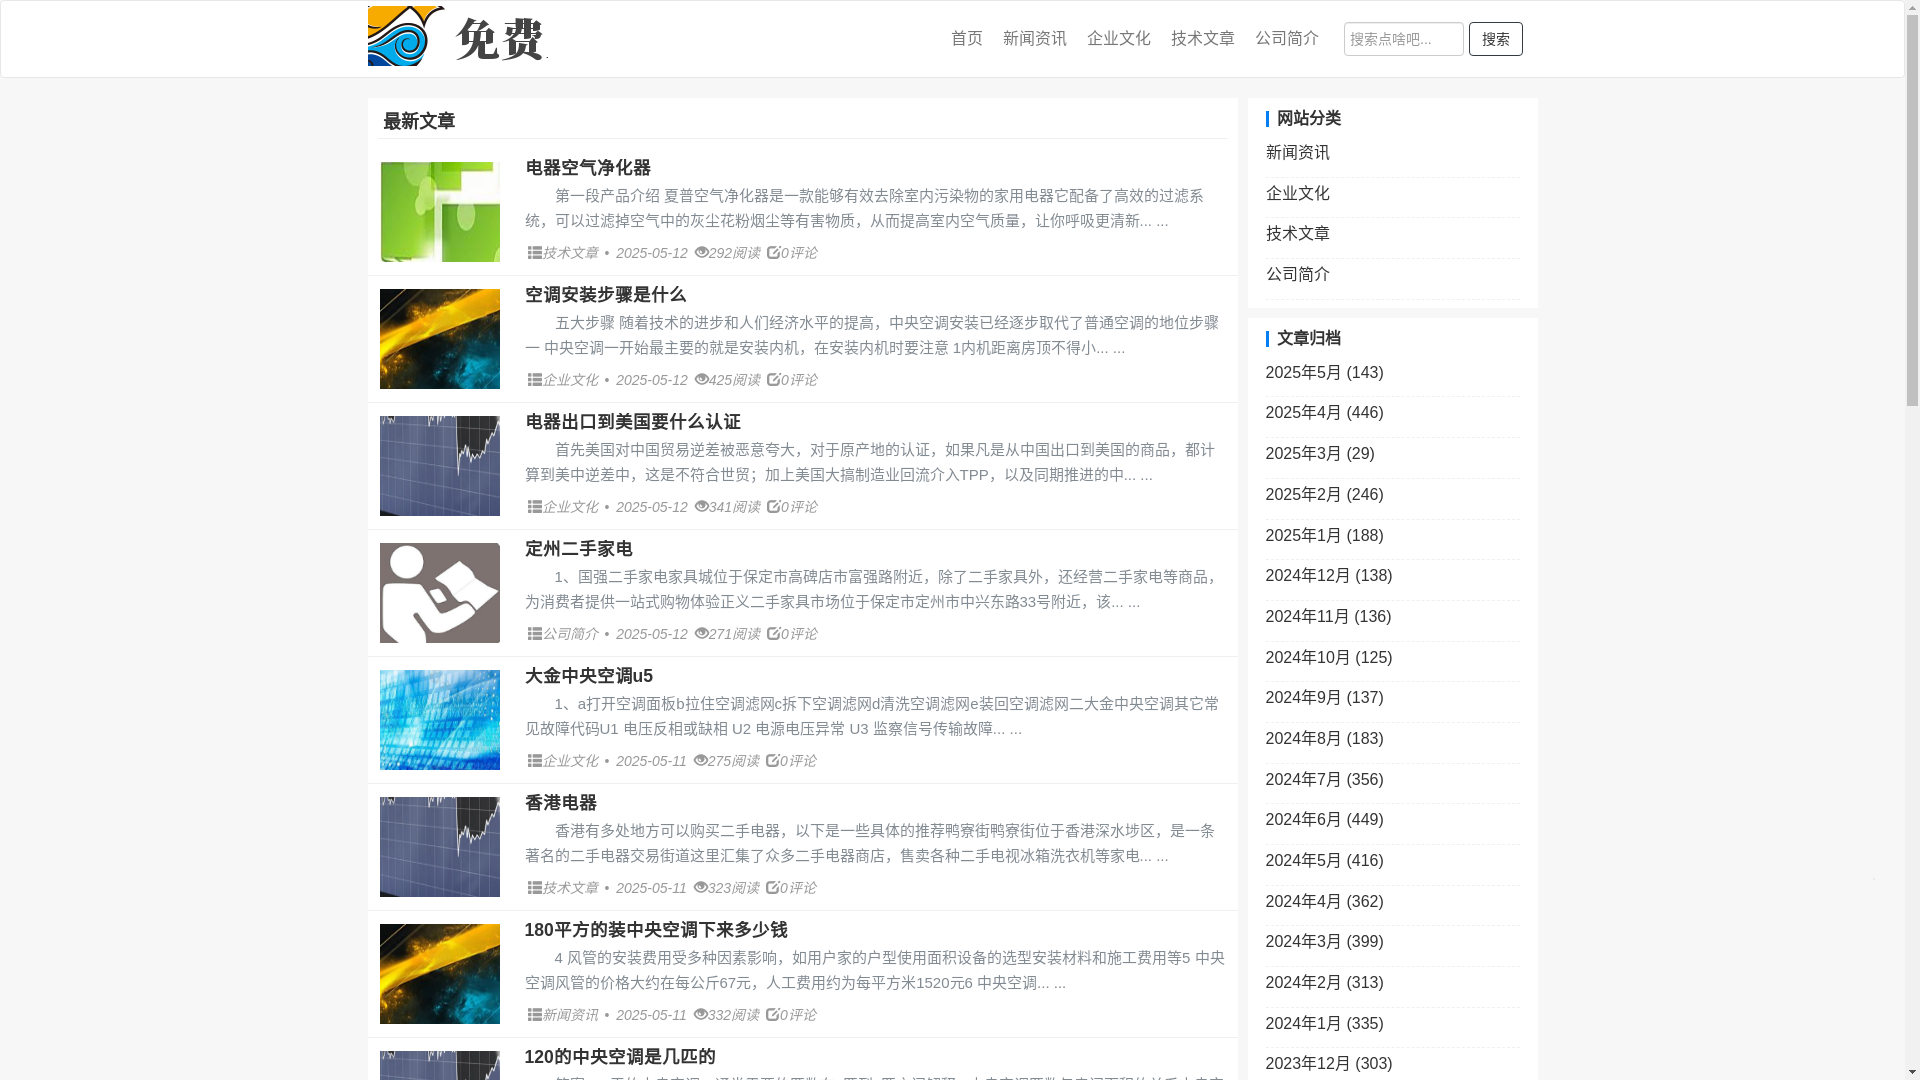
Task: Click the eye icon next to 275阅读
Action: [700, 761]
